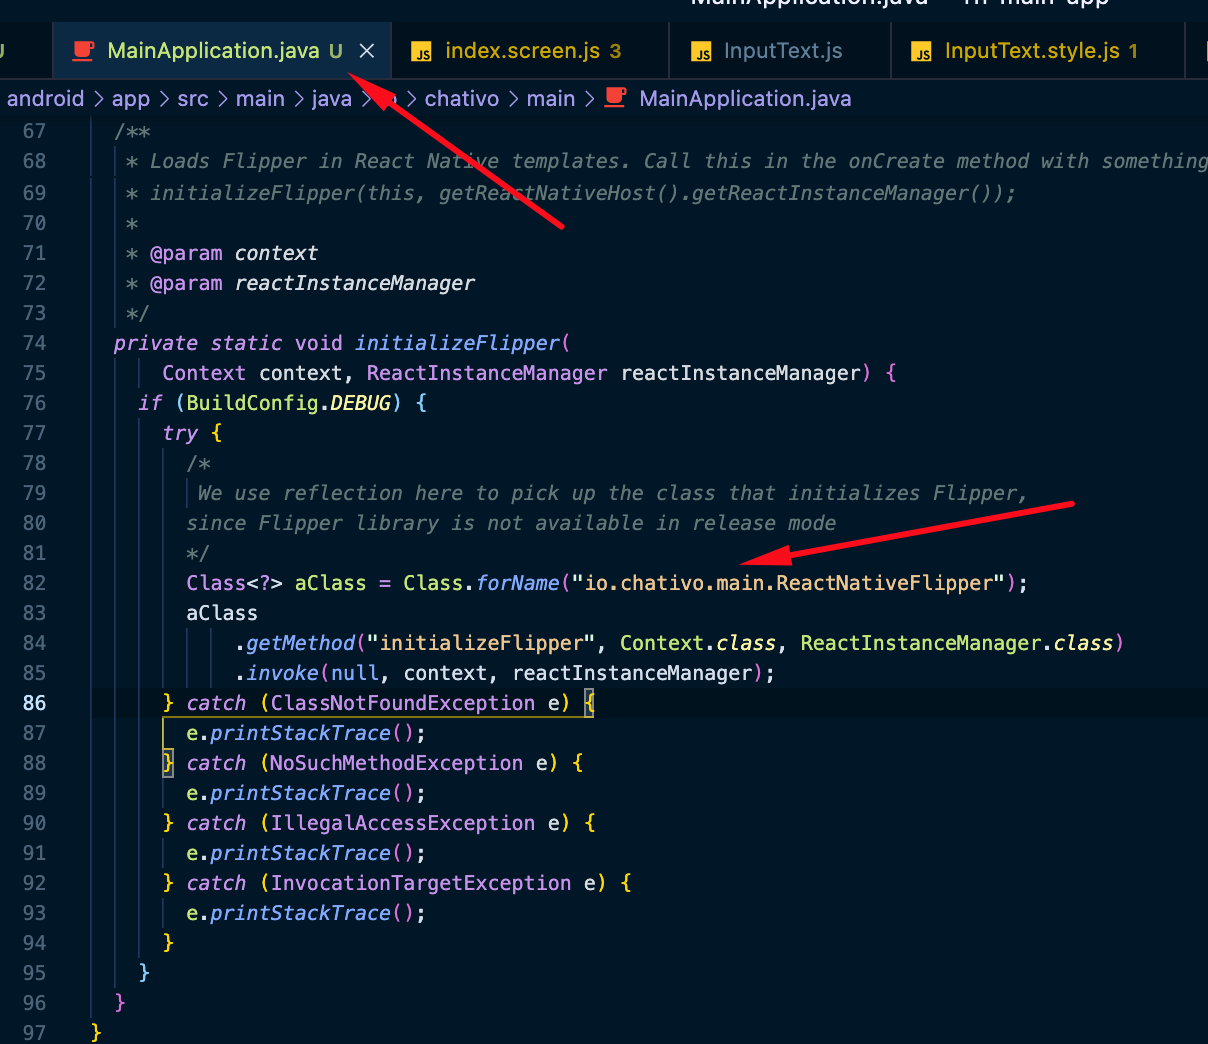Click line number 86 in the gutter
This screenshot has width=1208, height=1044.
coord(34,703)
